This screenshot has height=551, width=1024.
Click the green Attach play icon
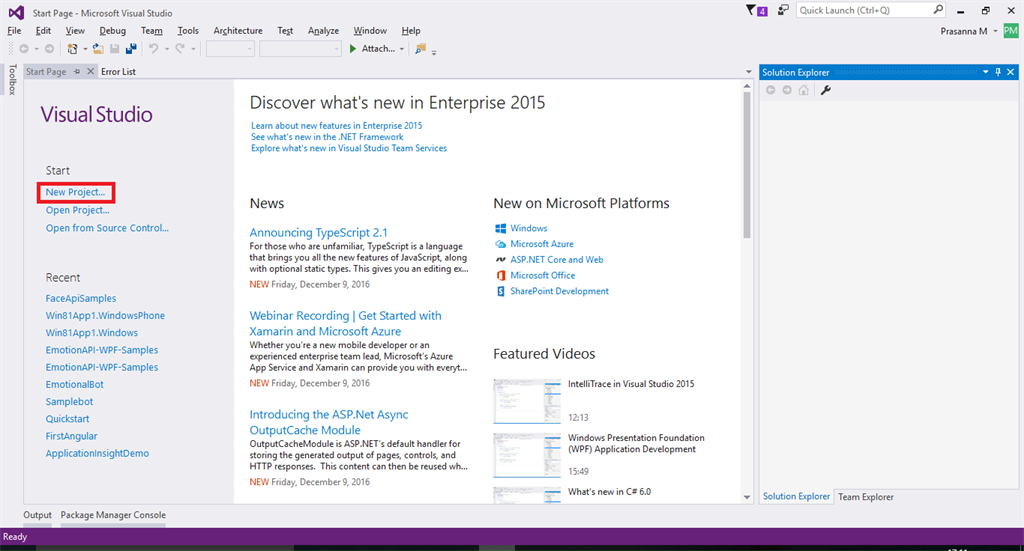click(x=352, y=48)
